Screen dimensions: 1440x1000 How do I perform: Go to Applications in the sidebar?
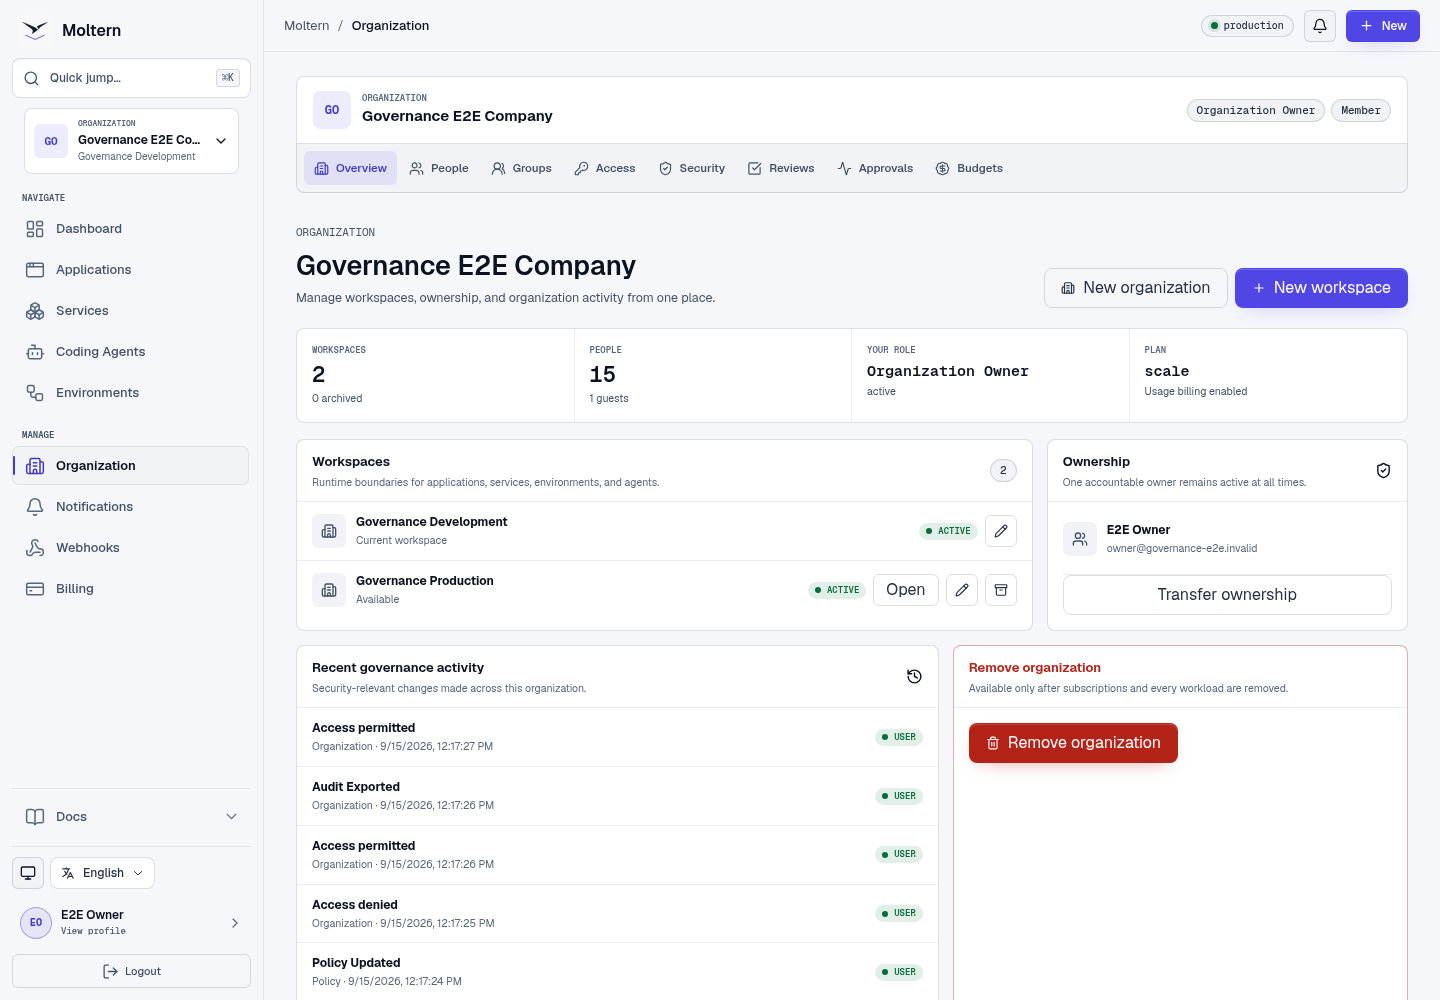coord(131,270)
